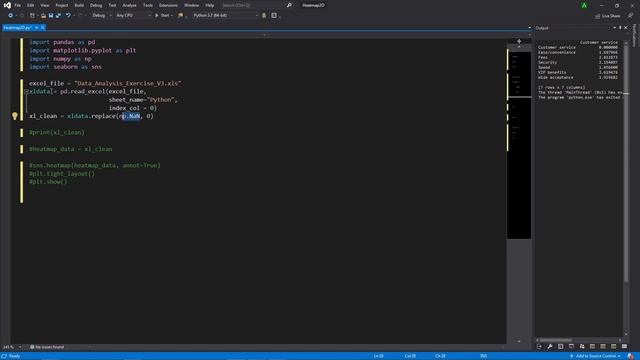Click the first icon below Output panel
The image size is (640, 360).
coord(539,347)
